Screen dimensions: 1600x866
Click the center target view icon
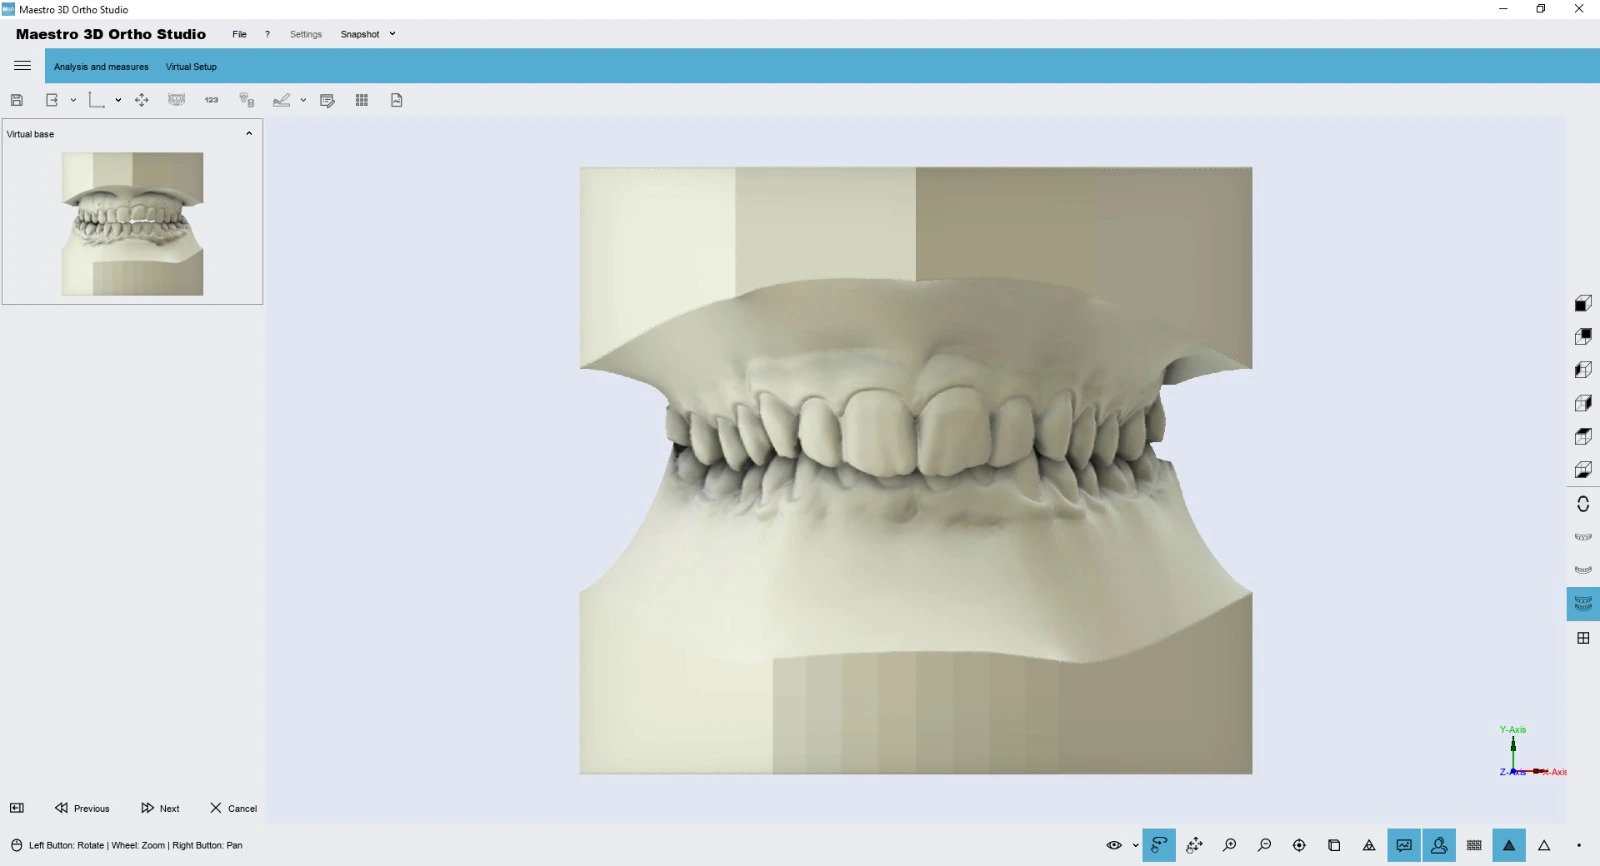click(x=1299, y=845)
